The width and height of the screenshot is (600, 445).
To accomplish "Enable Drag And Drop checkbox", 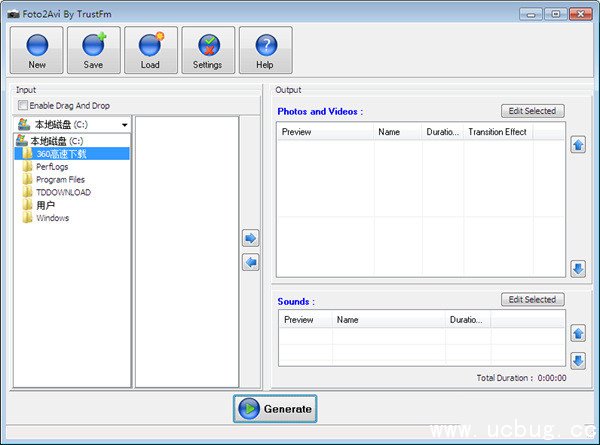I will (23, 105).
